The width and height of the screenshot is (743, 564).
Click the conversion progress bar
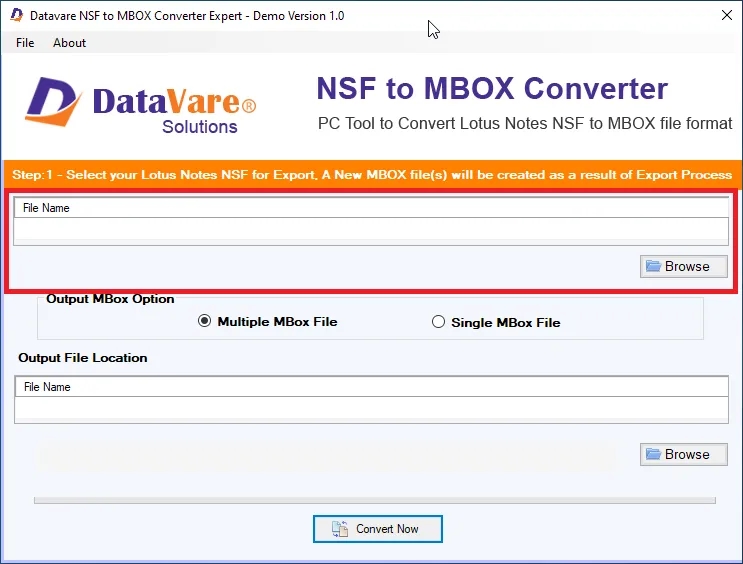point(375,500)
